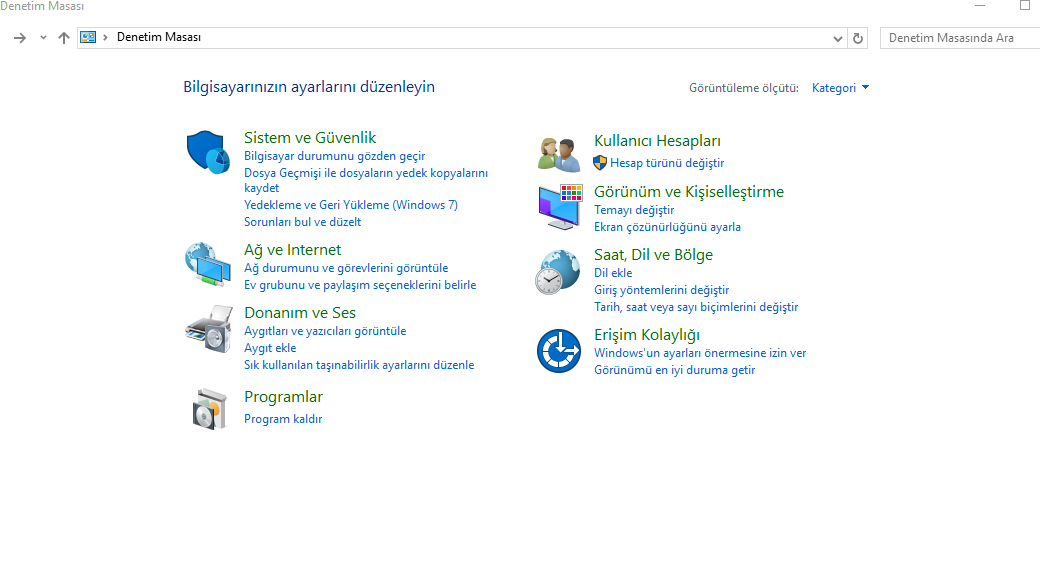Click the Program kaldır link
Screen dimensions: 1040x576
coord(283,419)
